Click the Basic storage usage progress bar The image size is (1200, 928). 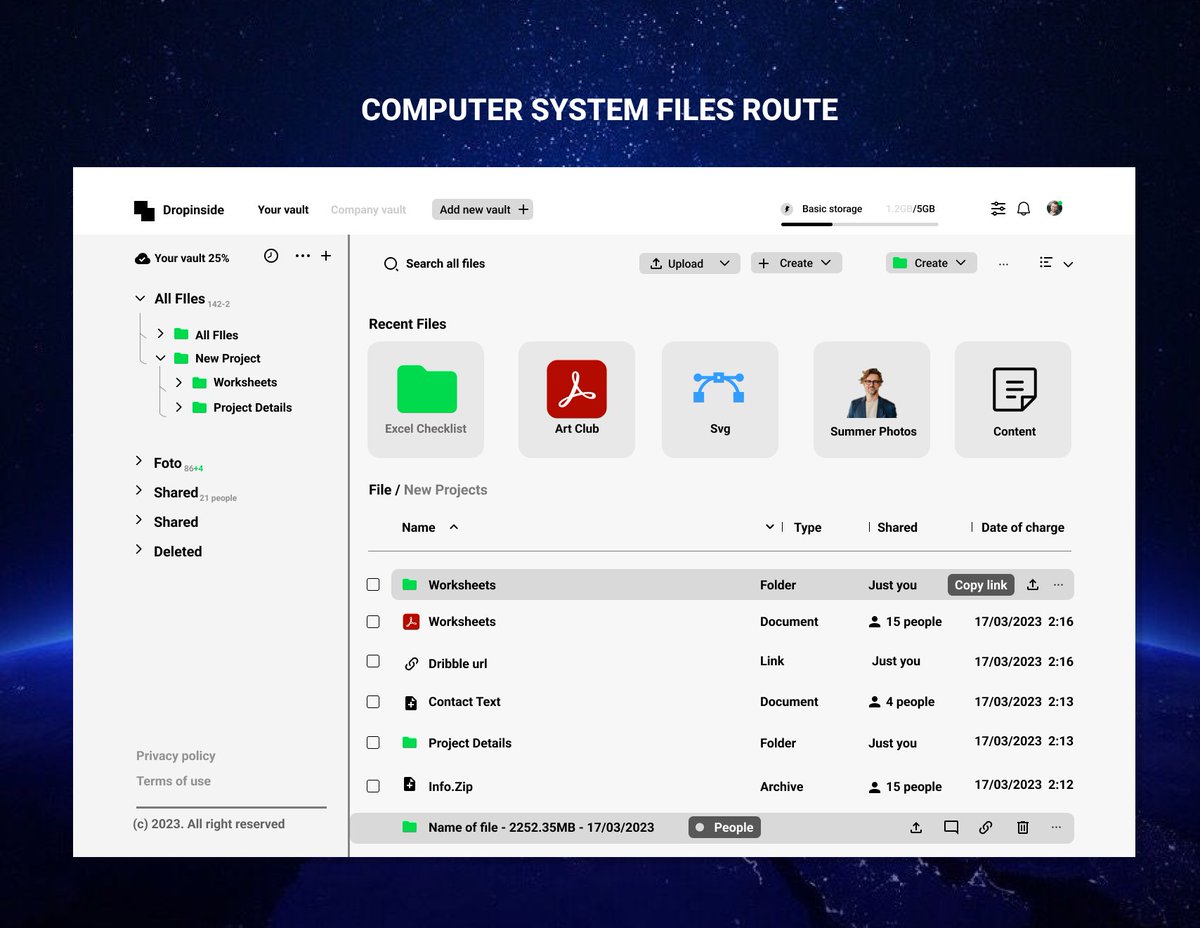[x=860, y=224]
